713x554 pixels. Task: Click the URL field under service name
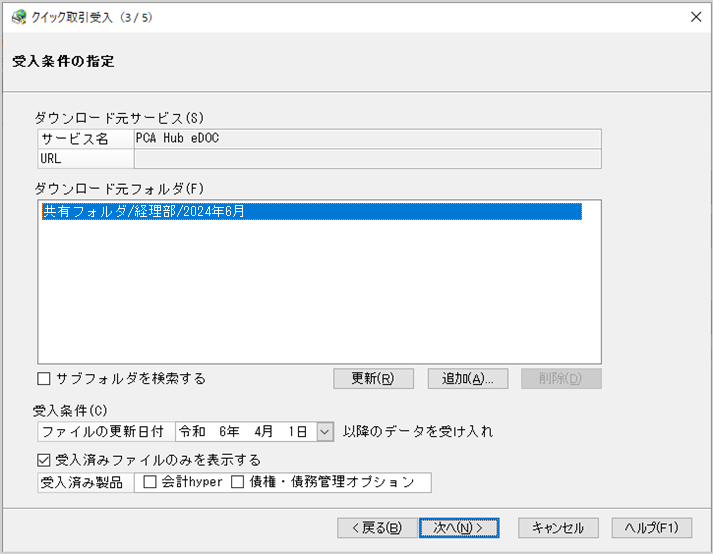(x=367, y=159)
